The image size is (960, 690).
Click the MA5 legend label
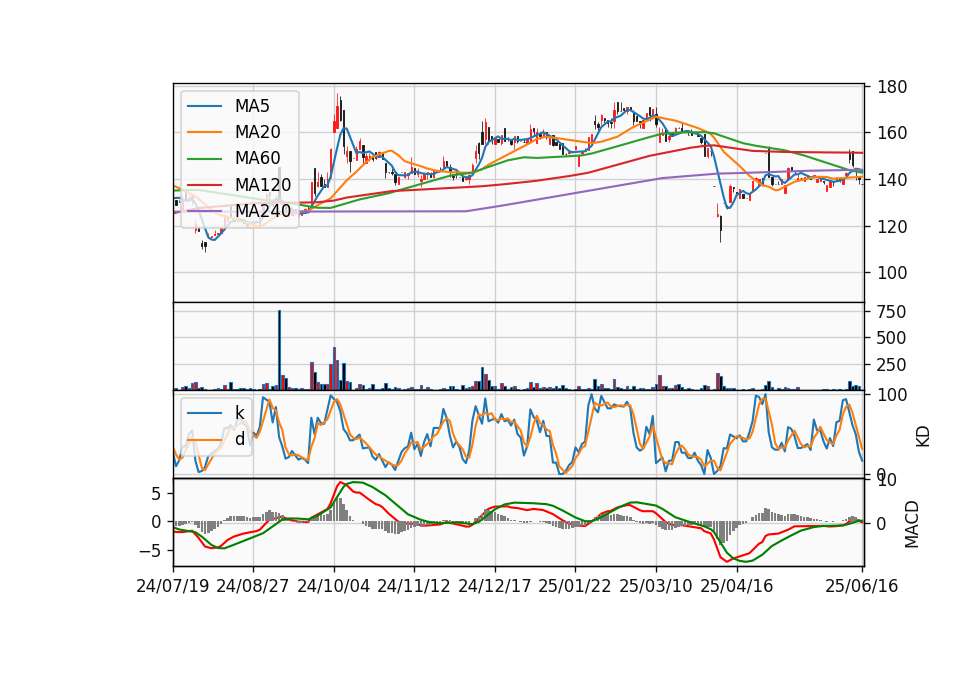pyautogui.click(x=252, y=106)
